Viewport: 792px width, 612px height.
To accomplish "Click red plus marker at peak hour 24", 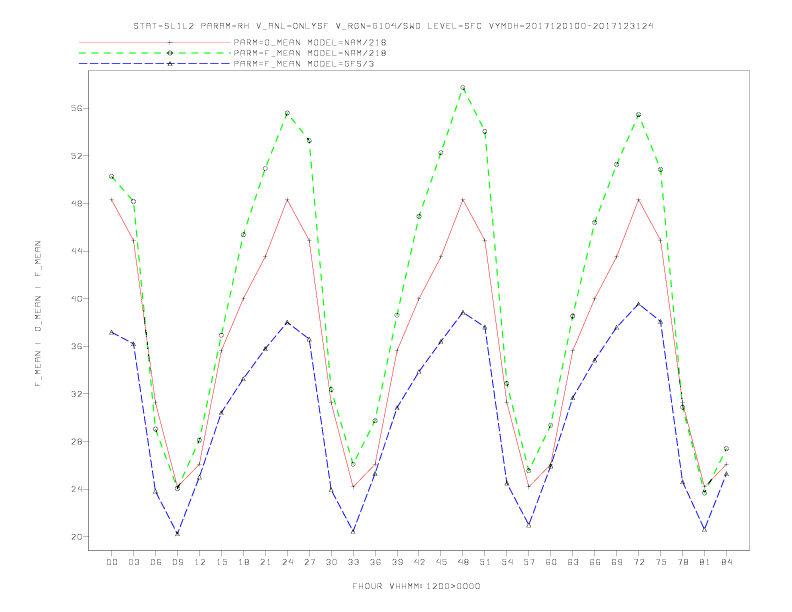I will (287, 200).
